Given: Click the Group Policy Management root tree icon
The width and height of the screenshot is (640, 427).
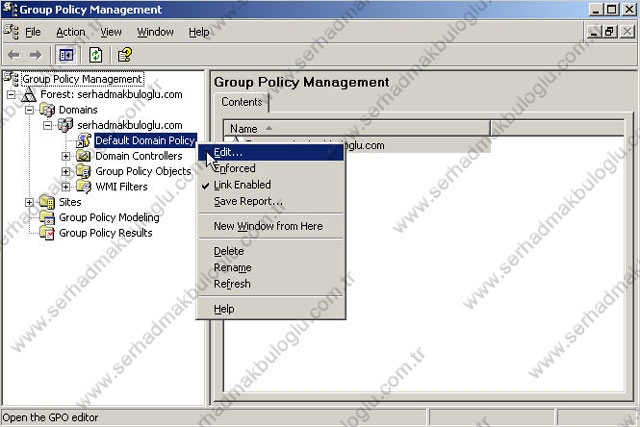Looking at the screenshot, I should [x=11, y=79].
